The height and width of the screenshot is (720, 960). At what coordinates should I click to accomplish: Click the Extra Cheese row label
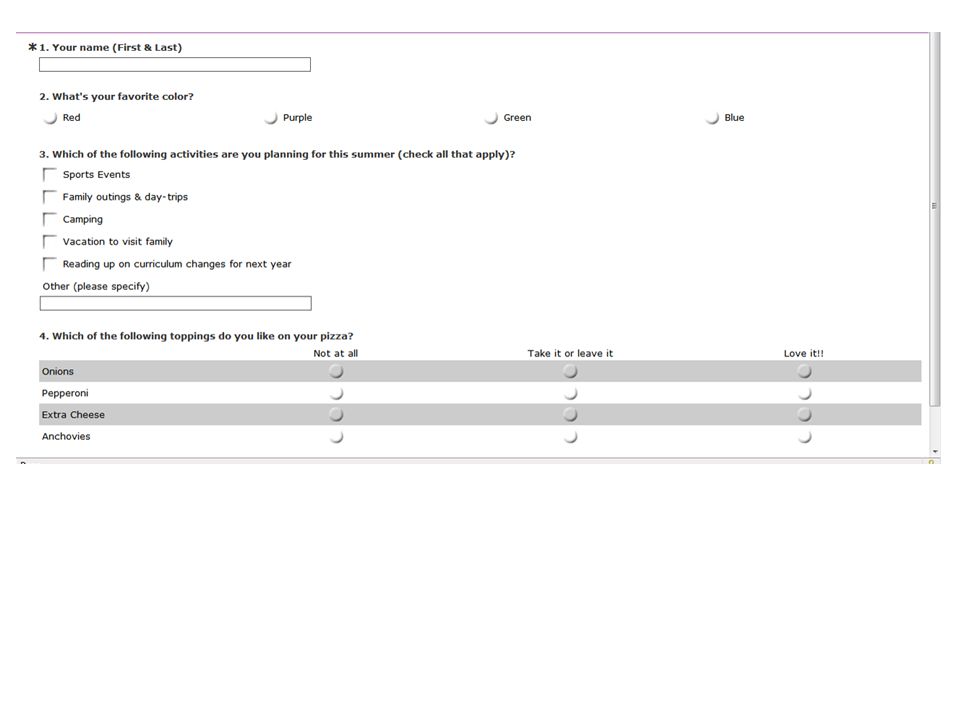tap(73, 414)
